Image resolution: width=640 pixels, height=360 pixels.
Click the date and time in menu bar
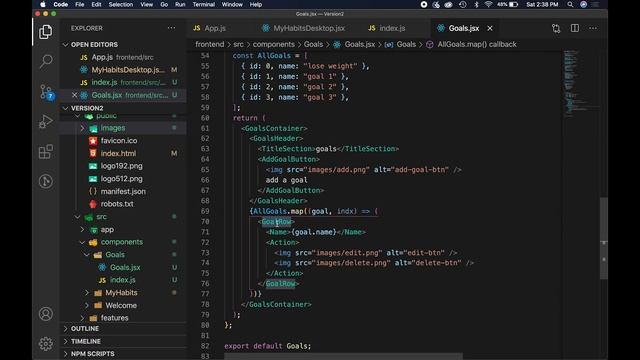pos(542,4)
